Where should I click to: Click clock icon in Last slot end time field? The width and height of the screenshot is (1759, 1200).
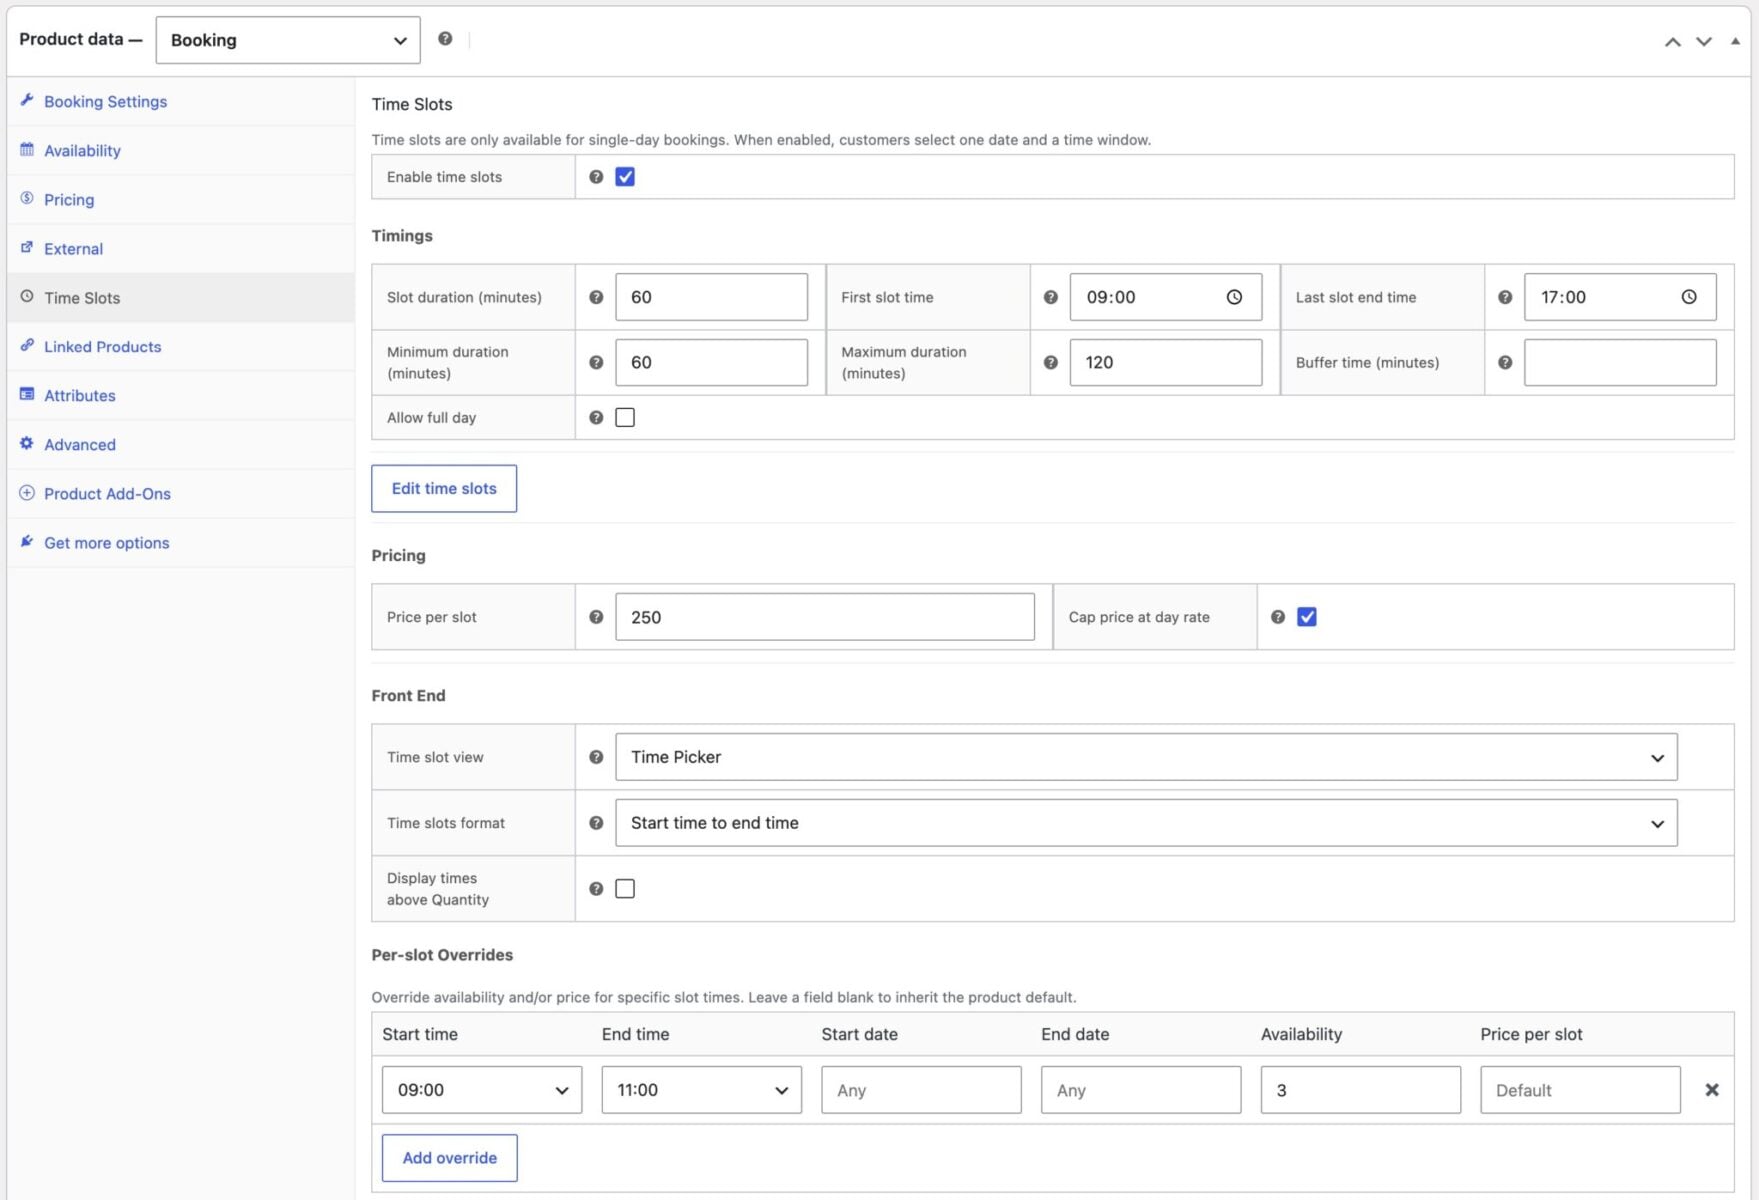point(1689,297)
